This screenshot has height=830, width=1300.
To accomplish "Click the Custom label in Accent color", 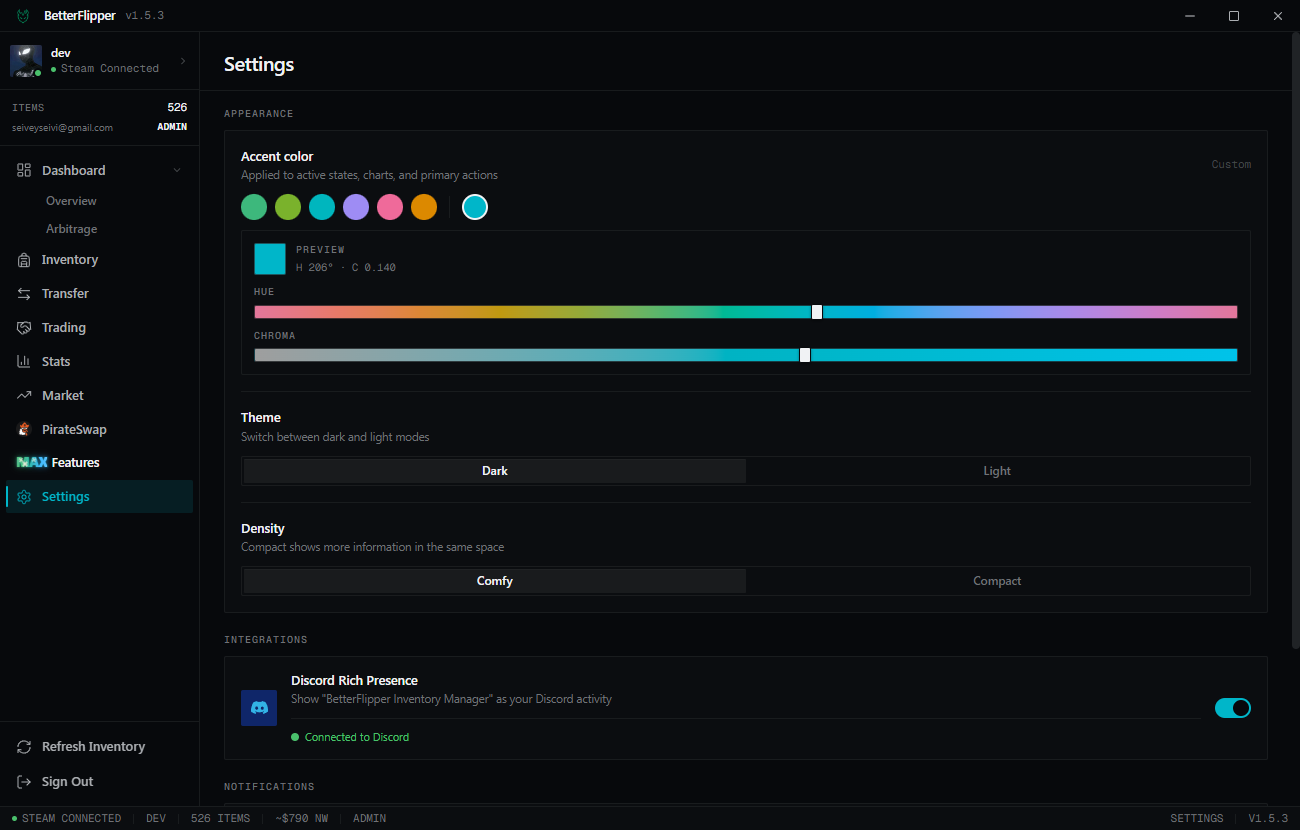I will point(1231,164).
